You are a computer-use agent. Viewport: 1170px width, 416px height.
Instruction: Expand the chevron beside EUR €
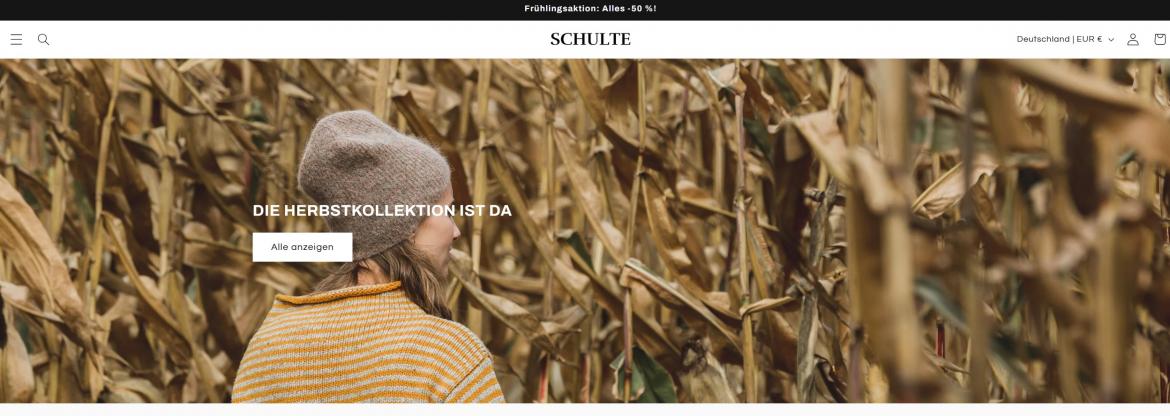click(1111, 40)
